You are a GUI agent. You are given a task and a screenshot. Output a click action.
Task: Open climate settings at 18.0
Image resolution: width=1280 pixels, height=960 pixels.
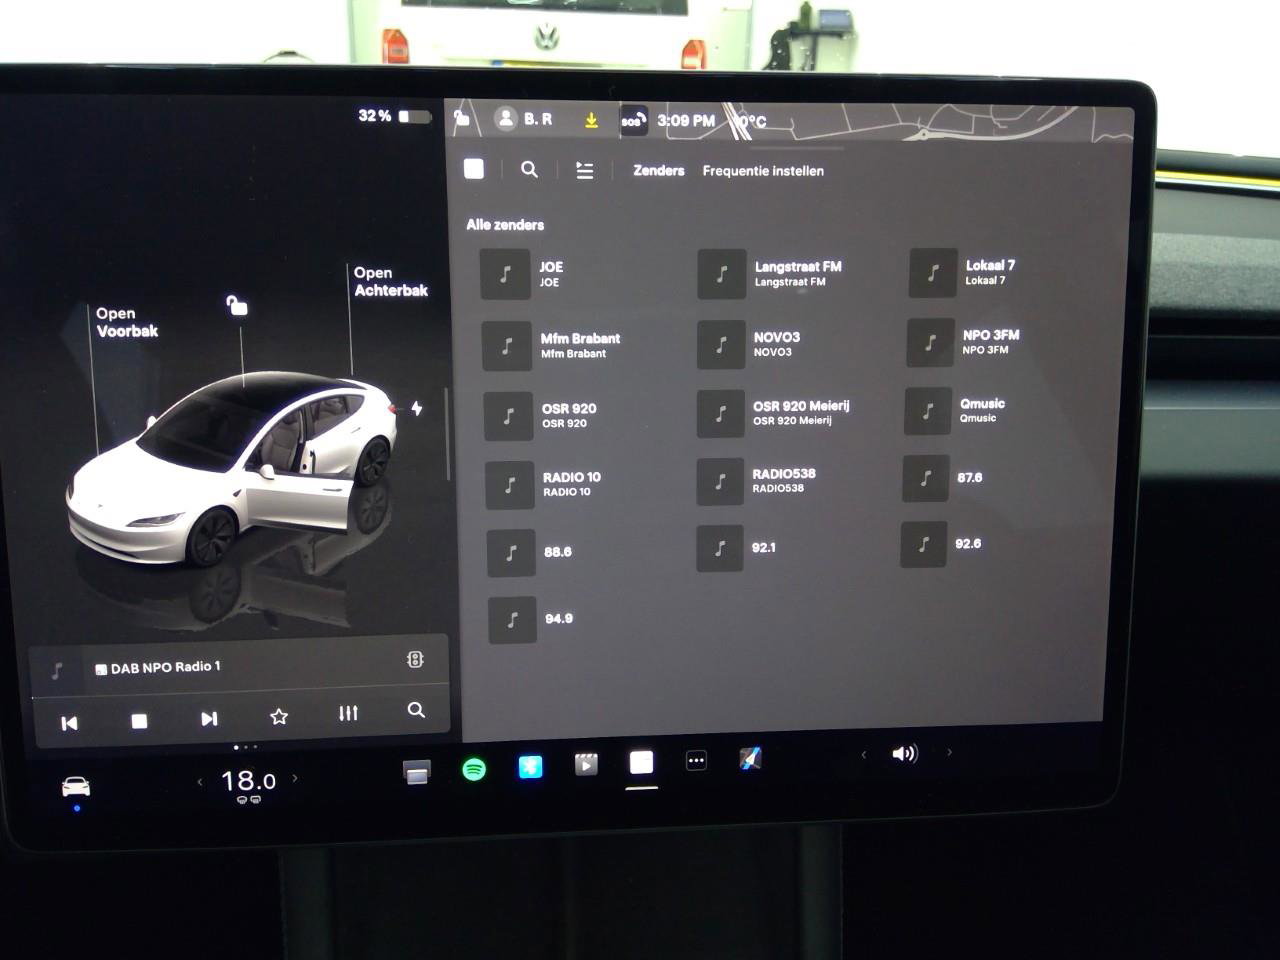248,781
